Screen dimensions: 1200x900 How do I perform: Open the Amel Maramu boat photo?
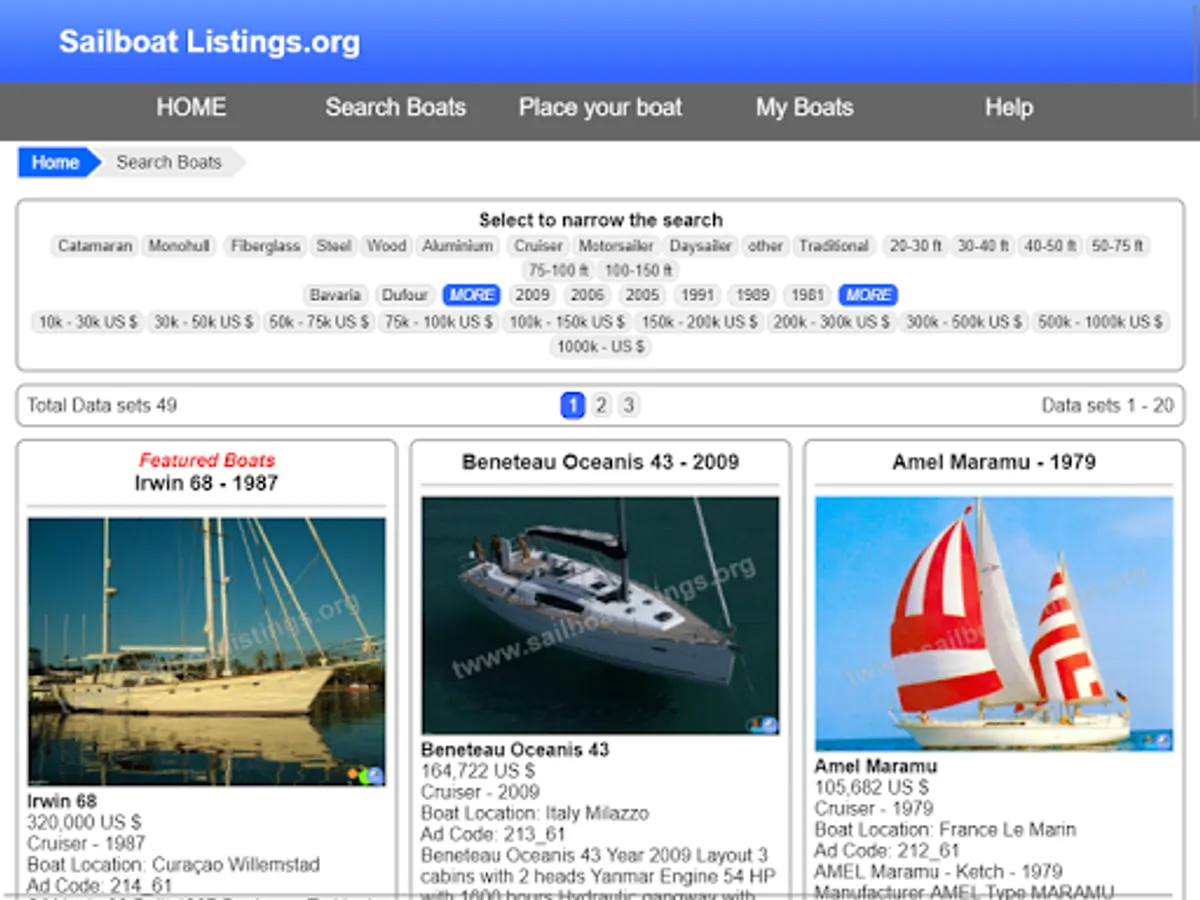coord(994,624)
